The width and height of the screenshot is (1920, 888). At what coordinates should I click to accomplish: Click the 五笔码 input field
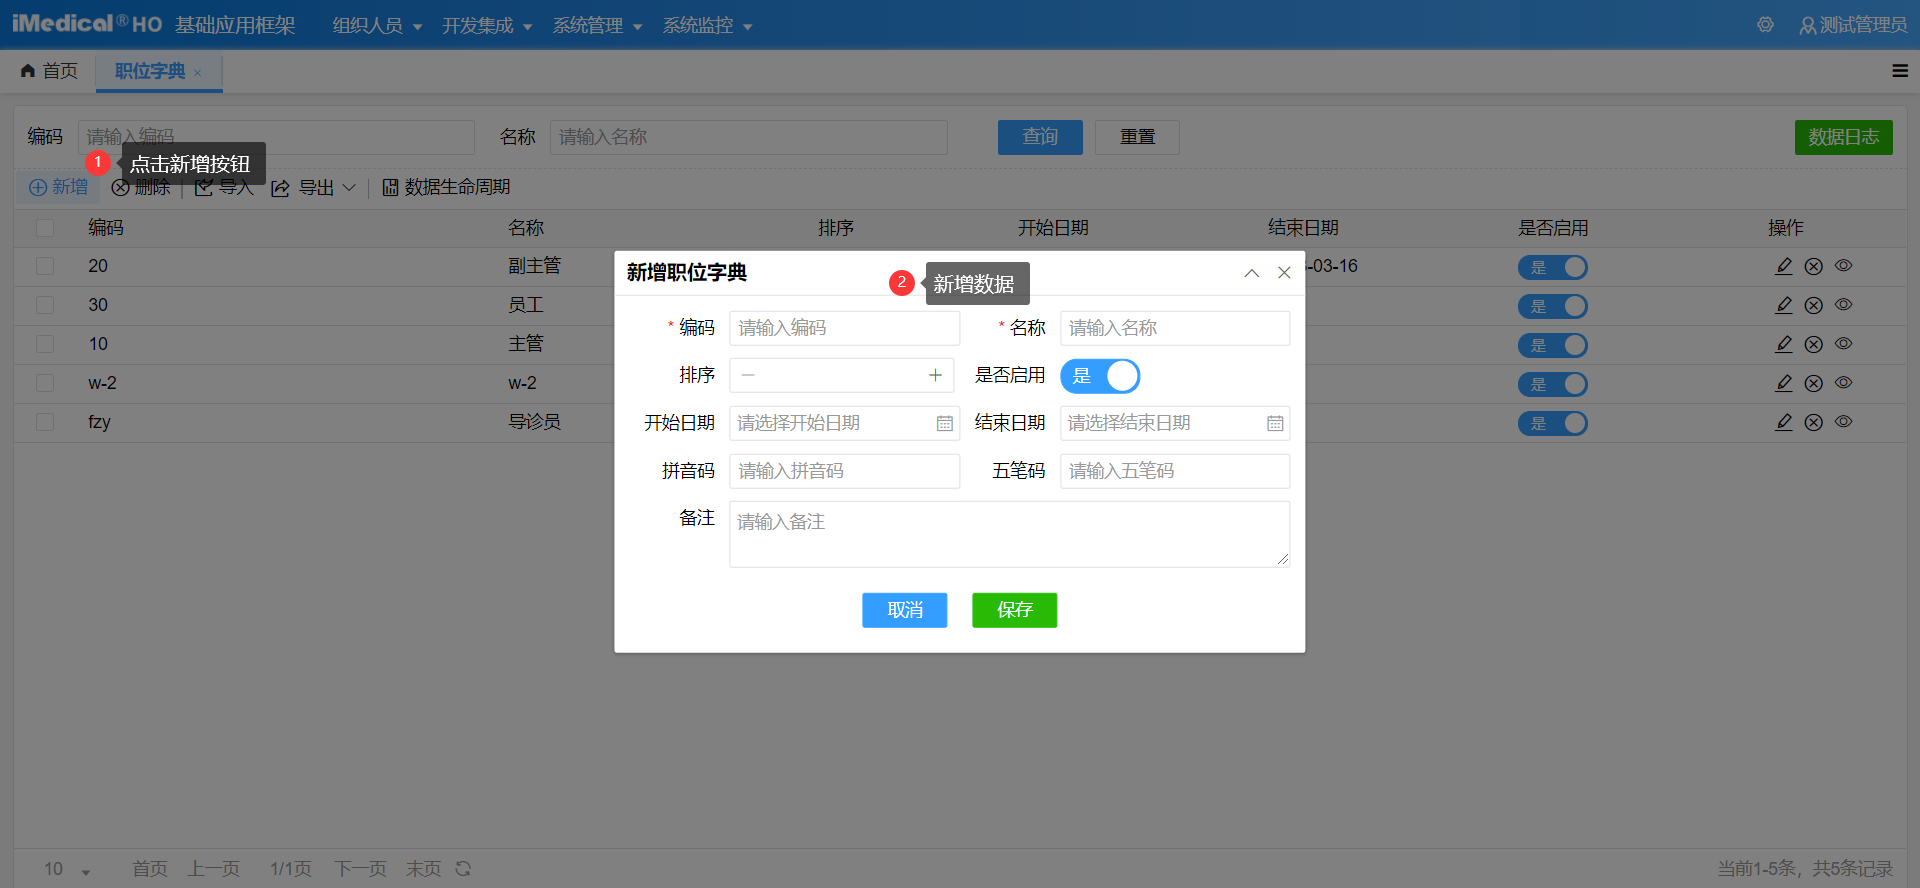(1175, 471)
